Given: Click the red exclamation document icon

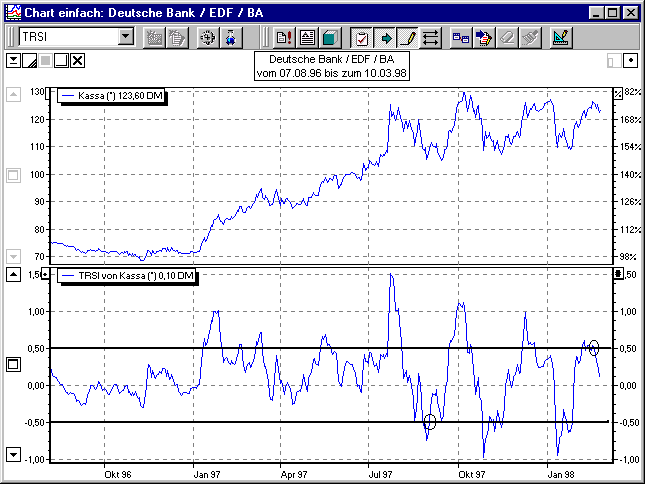Looking at the screenshot, I should point(283,37).
